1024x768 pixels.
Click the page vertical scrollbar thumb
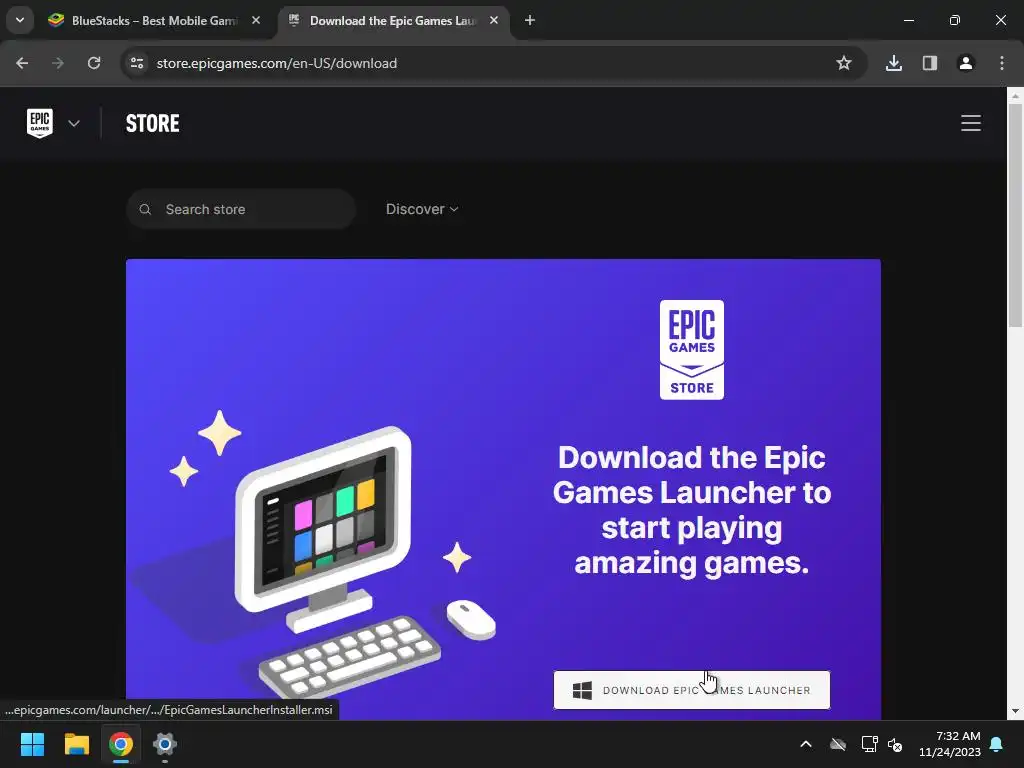coord(1015,216)
